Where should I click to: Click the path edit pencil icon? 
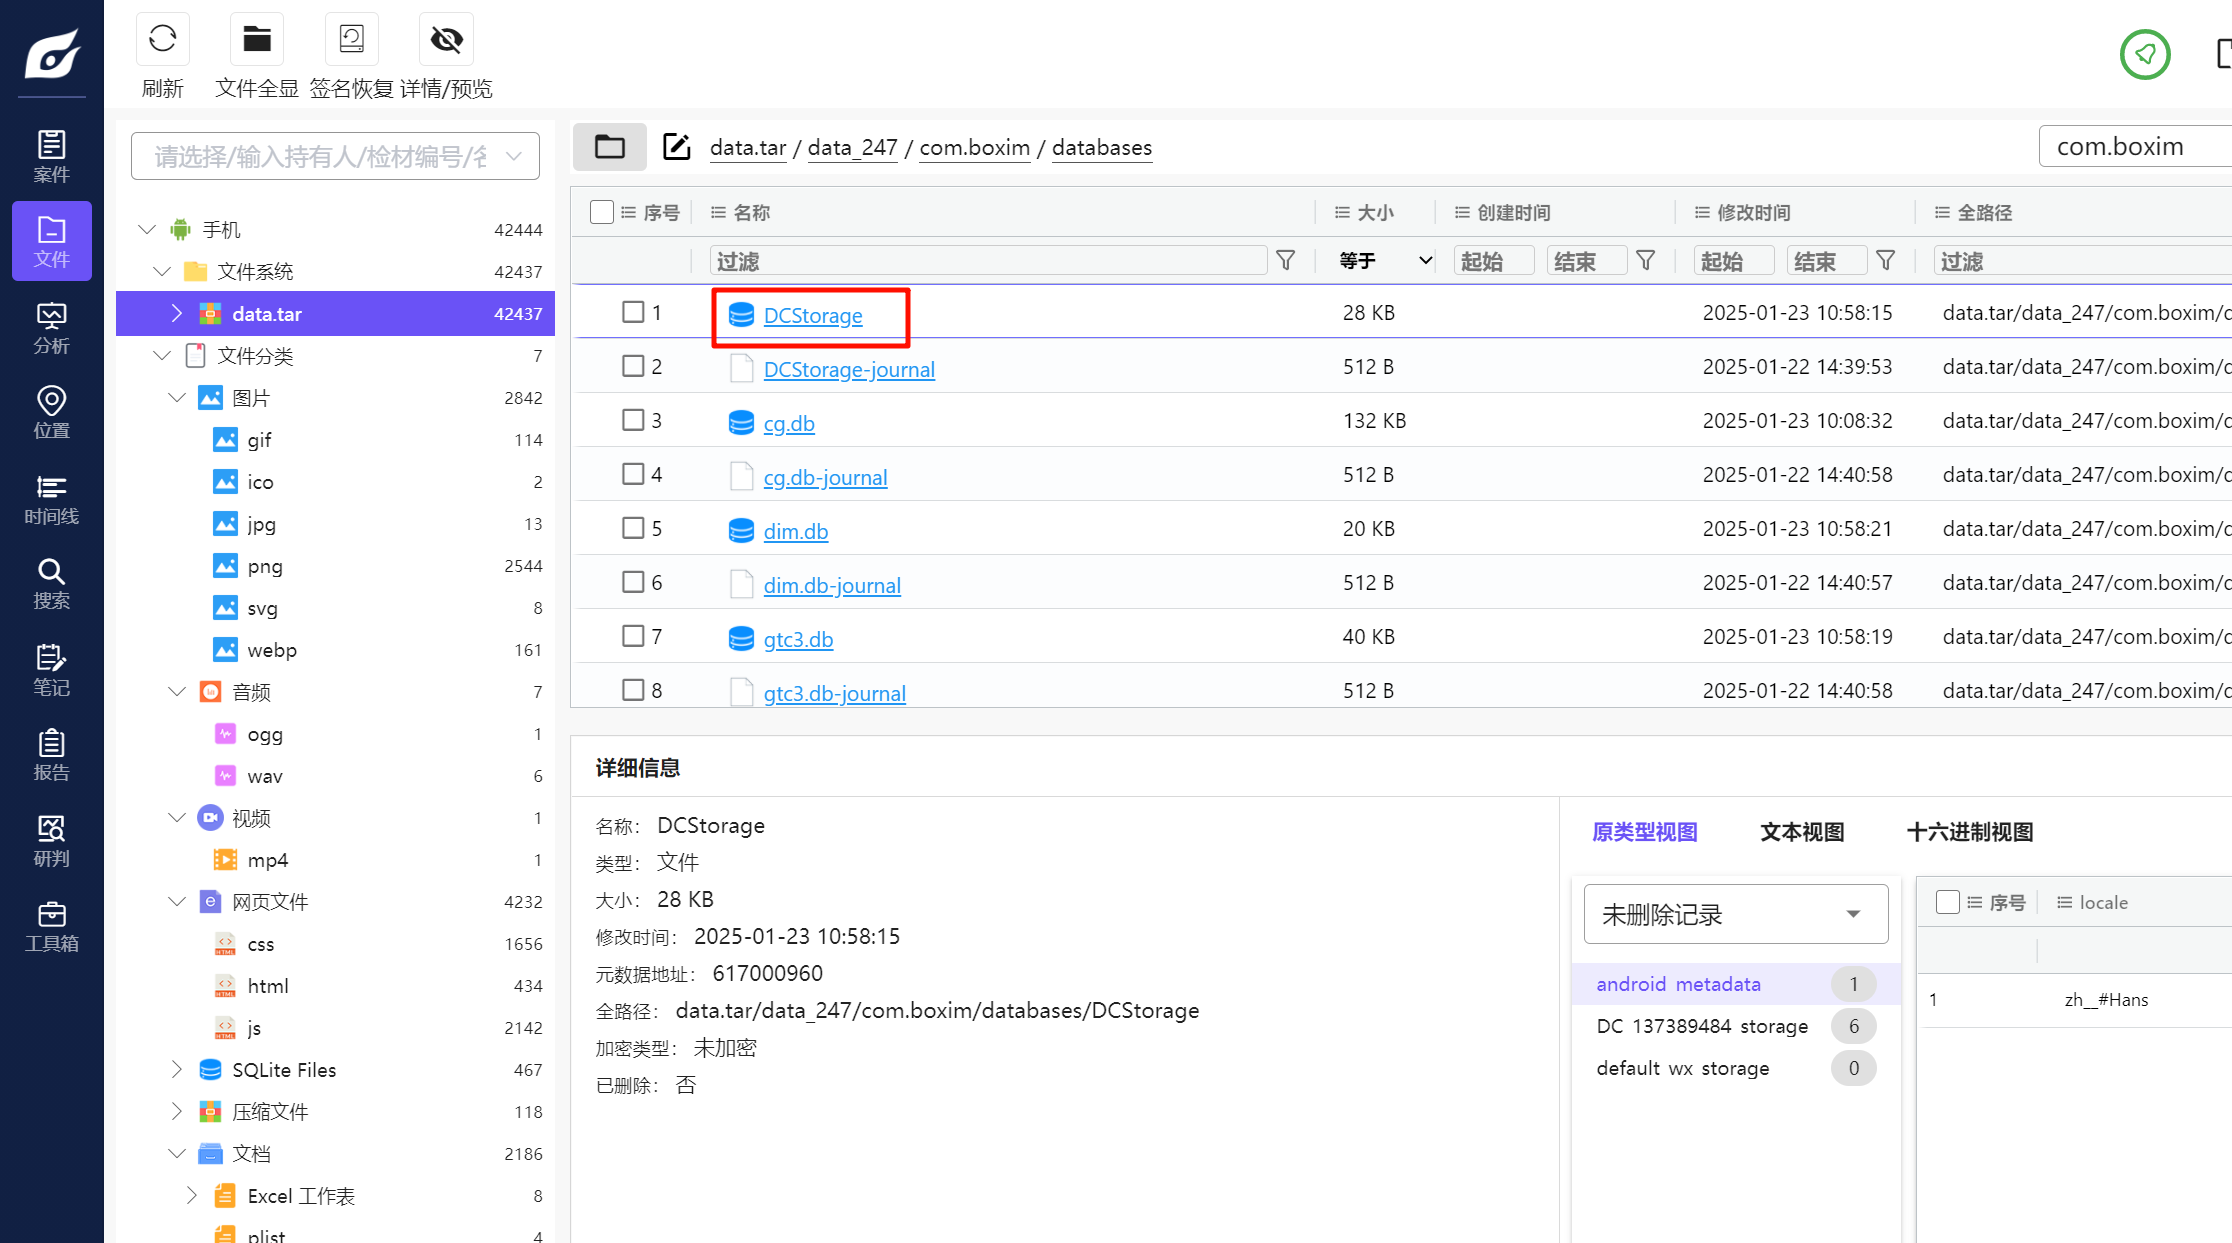coord(677,147)
